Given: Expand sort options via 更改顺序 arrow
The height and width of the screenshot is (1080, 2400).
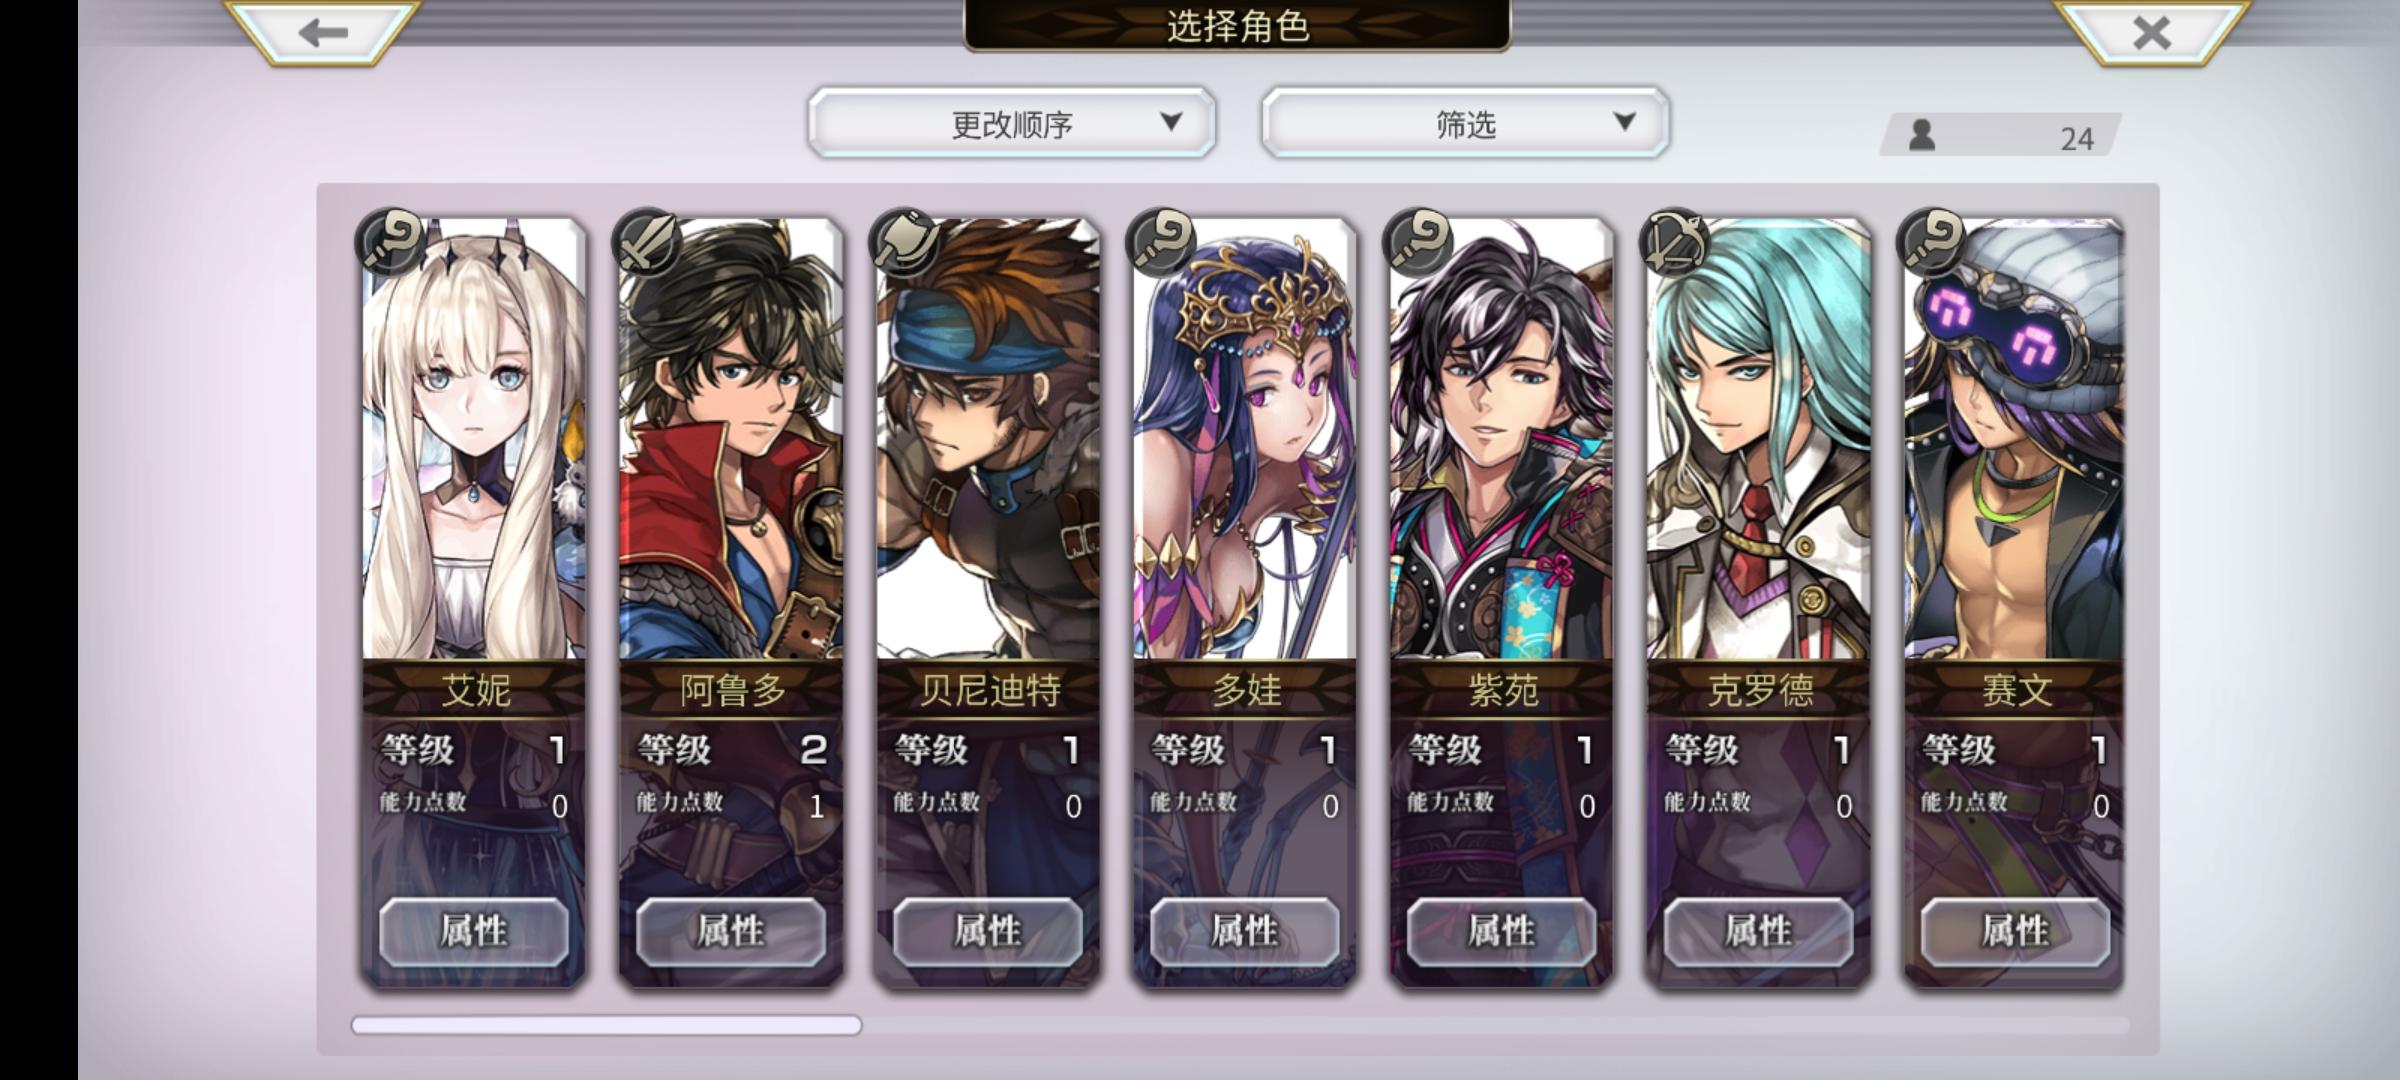Looking at the screenshot, I should [x=1171, y=122].
